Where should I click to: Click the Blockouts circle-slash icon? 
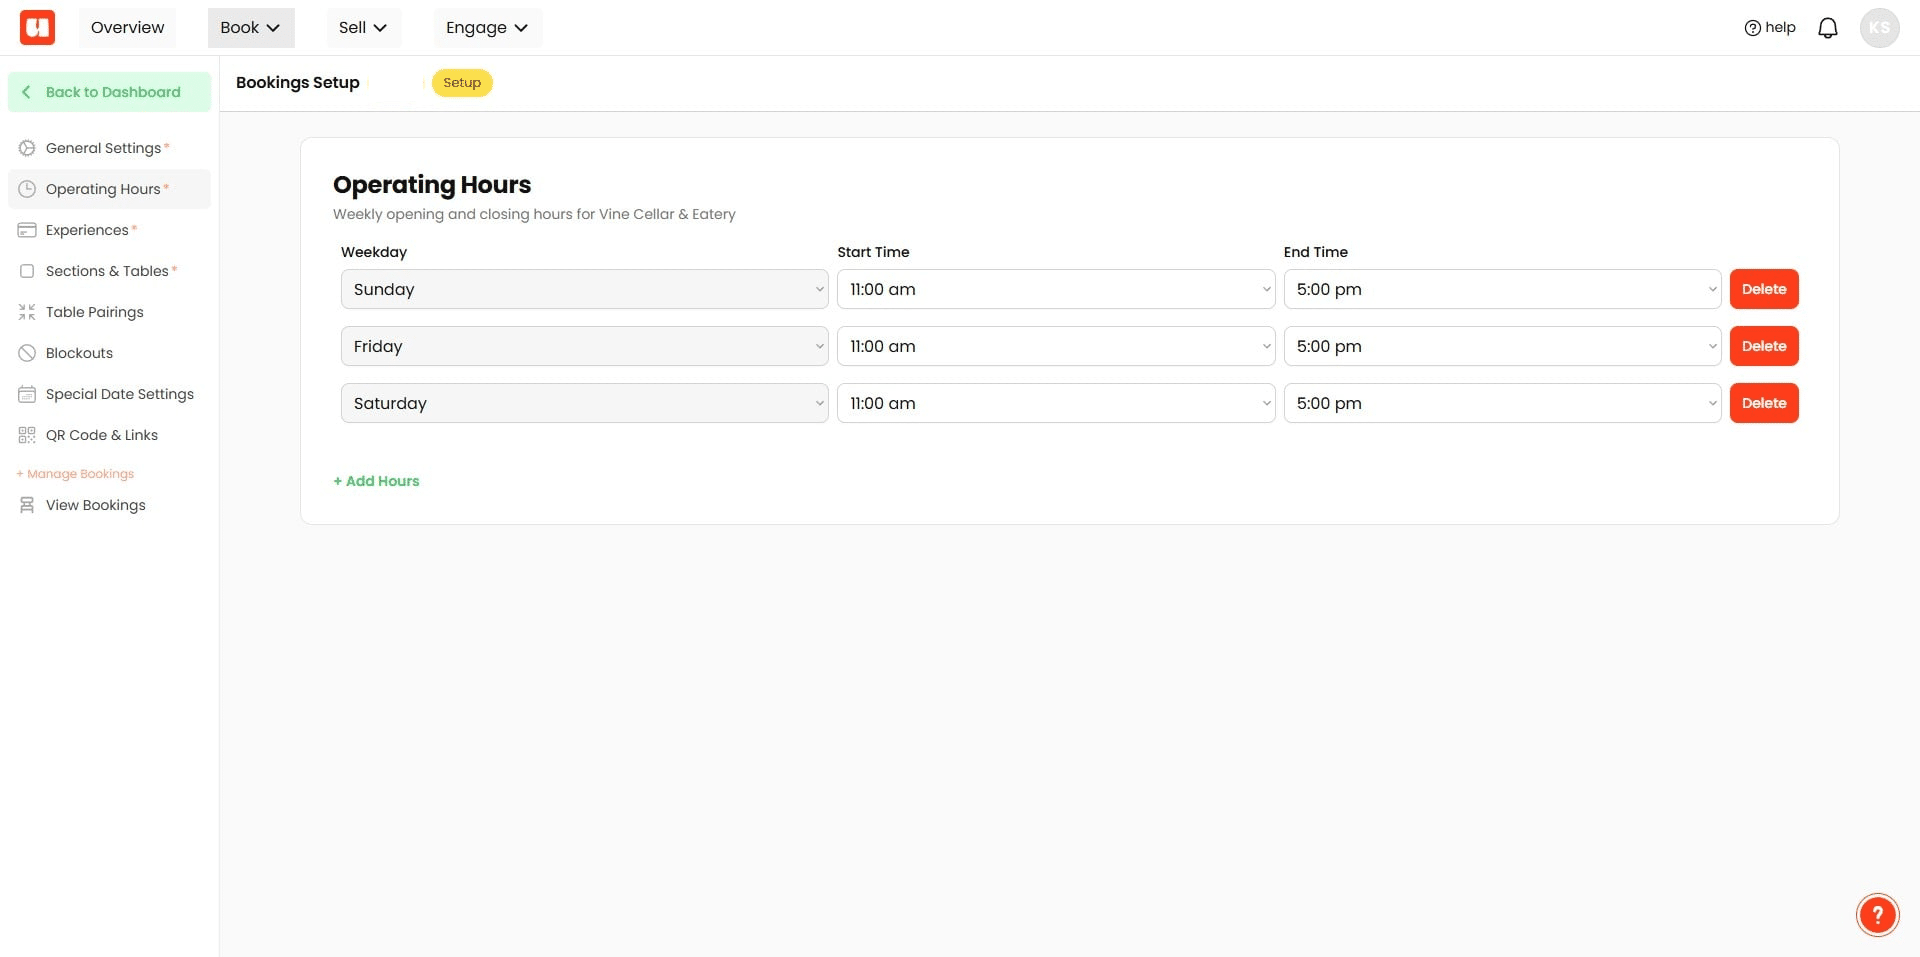point(27,353)
